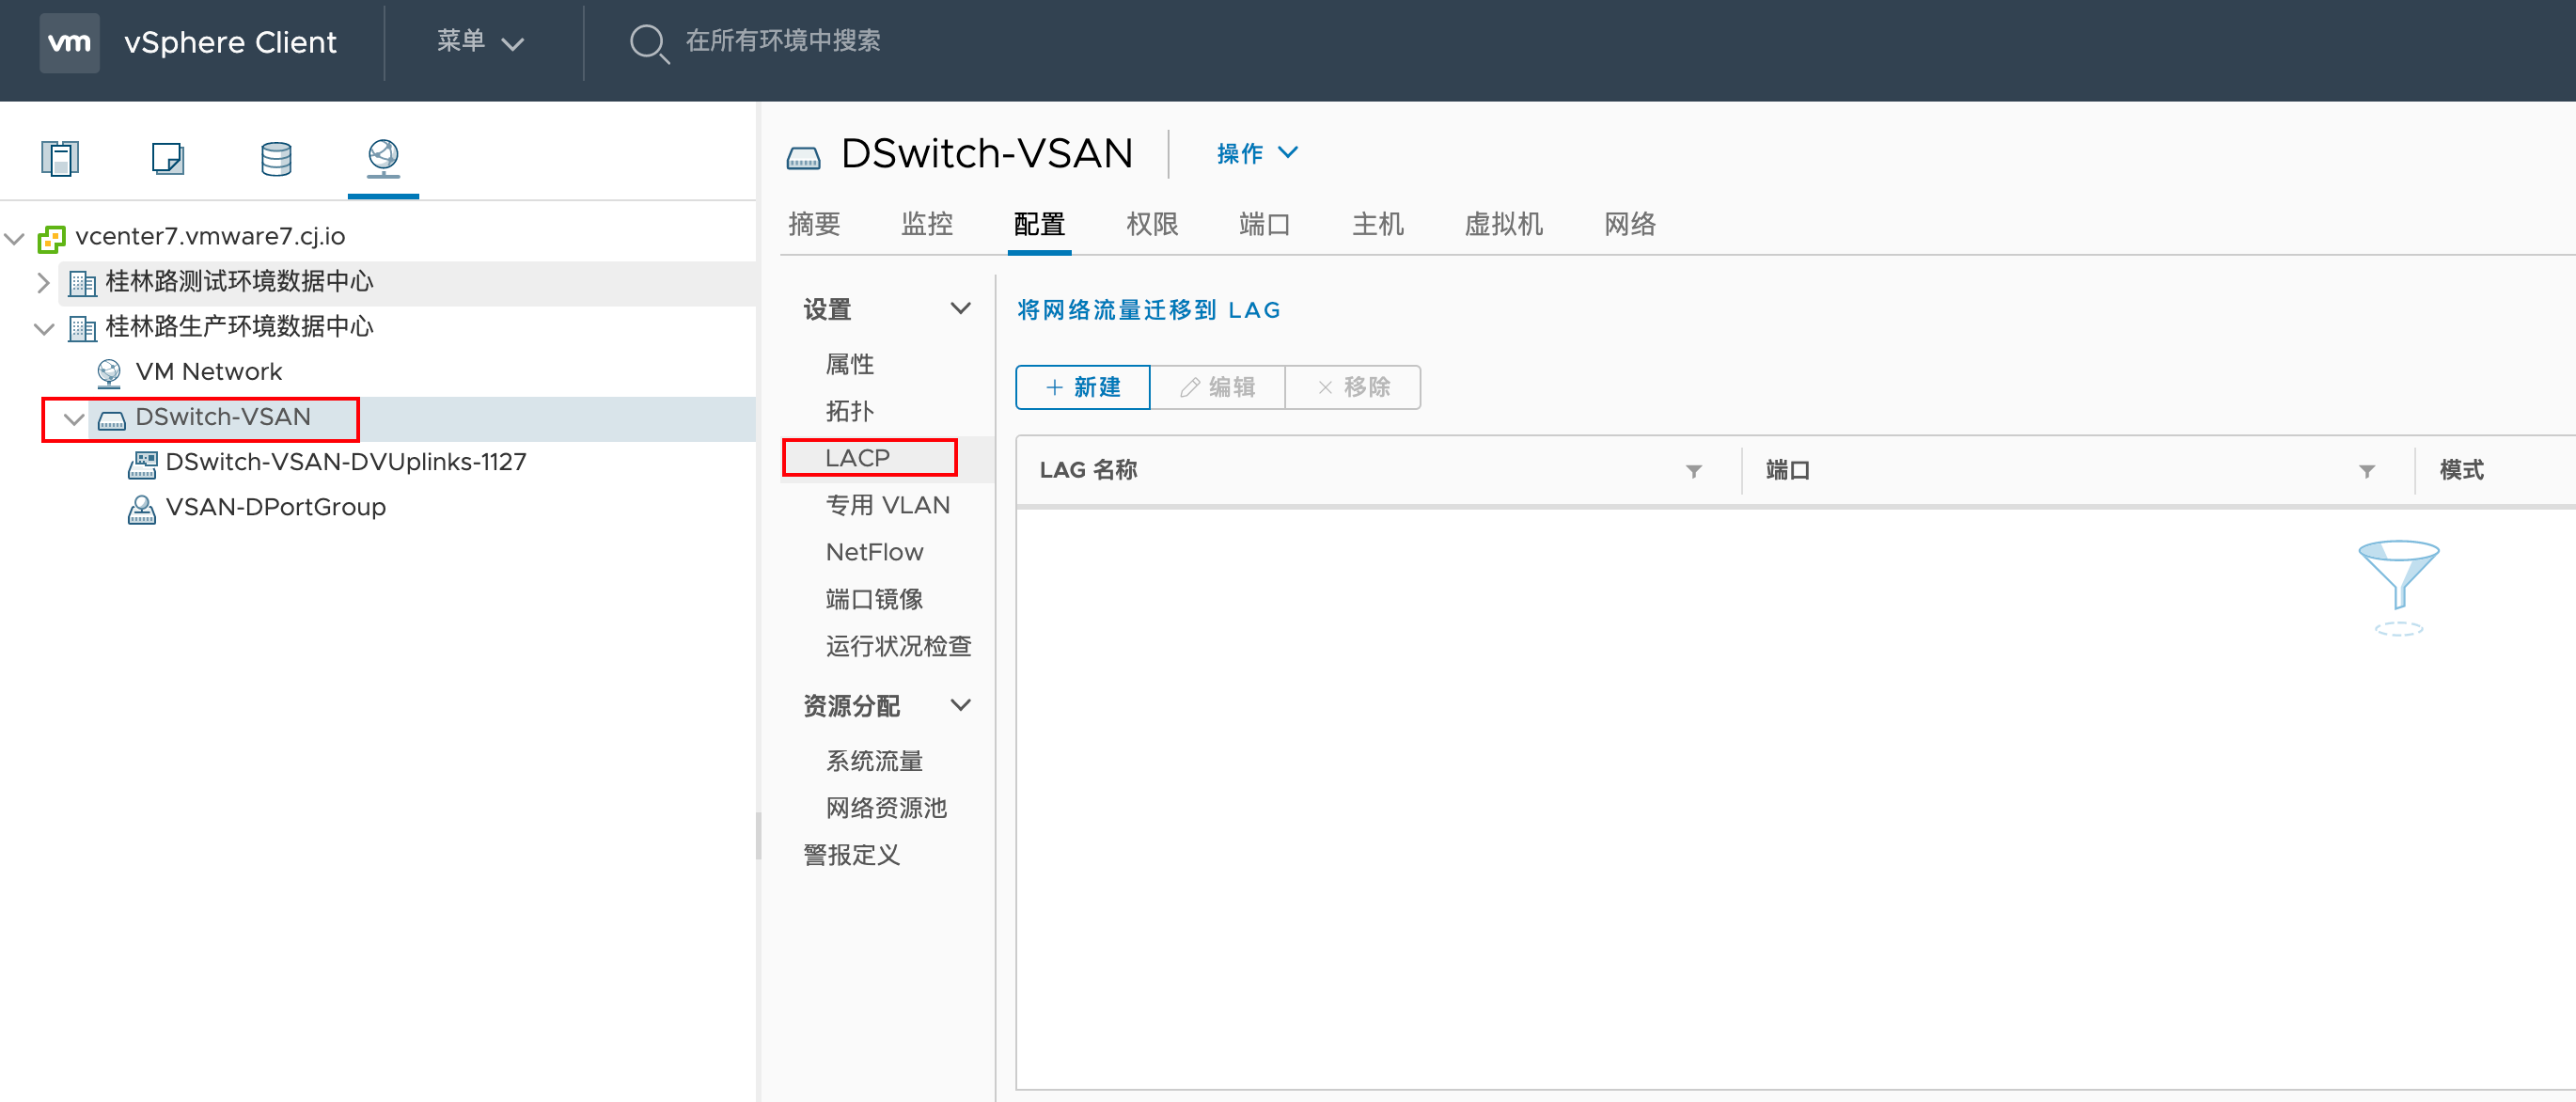Click the 新建 button
Image resolution: width=2576 pixels, height=1102 pixels.
(1082, 387)
